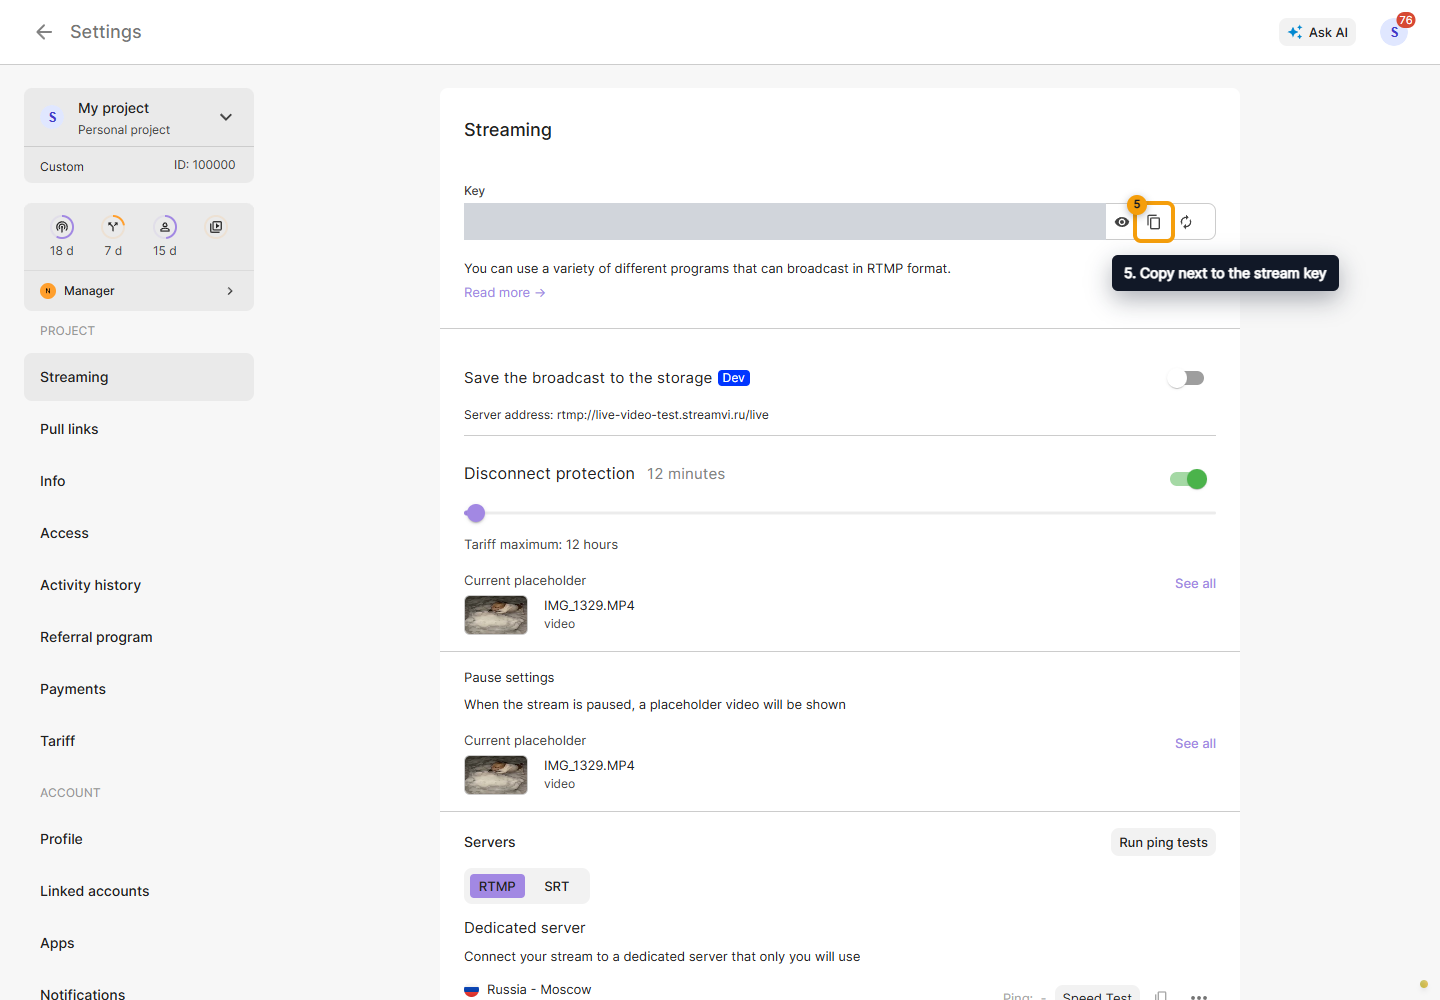1440x1000 pixels.
Task: Open the Info section
Action: point(139,481)
